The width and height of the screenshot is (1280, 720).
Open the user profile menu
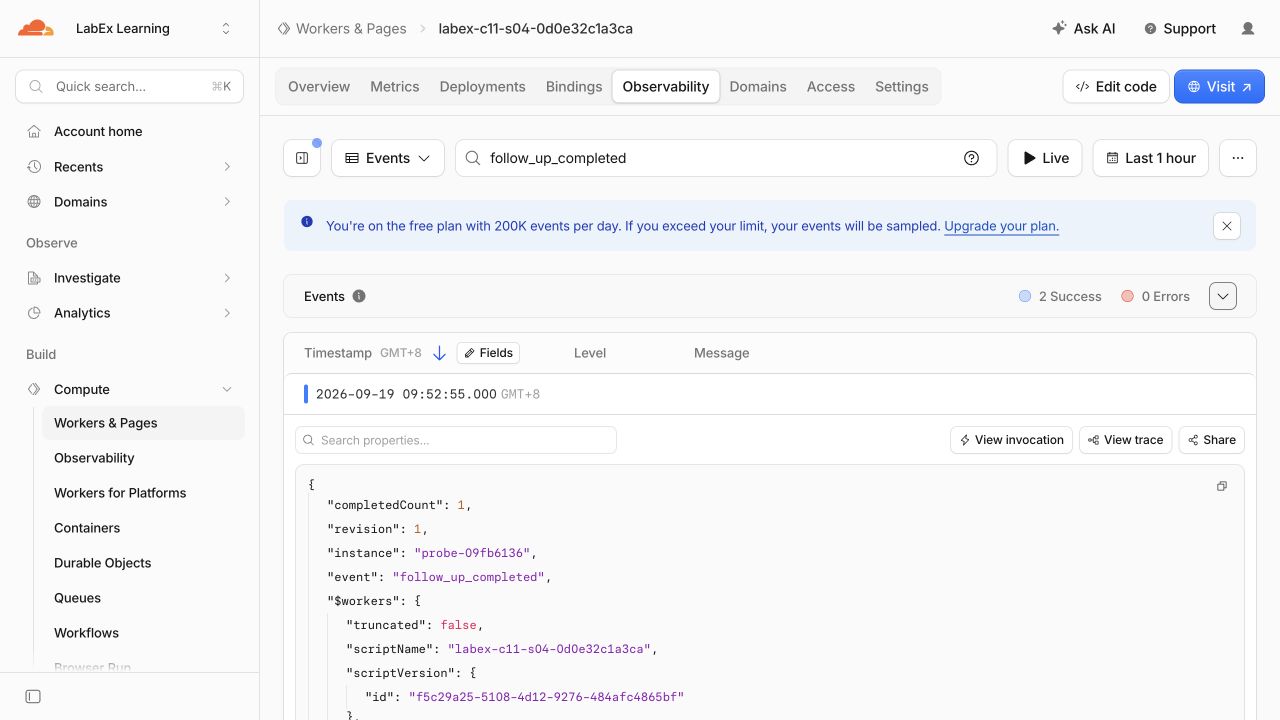(1248, 29)
